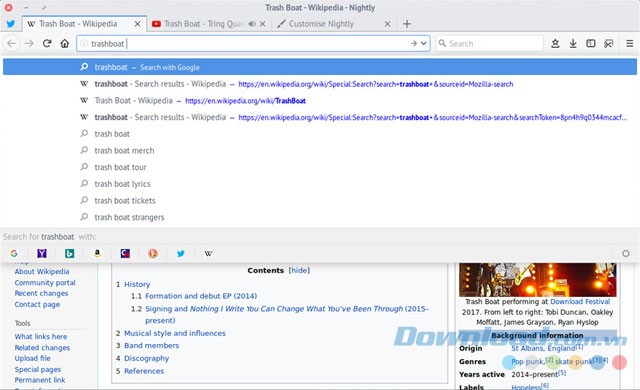
Task: Reload the current page
Action: [x=47, y=43]
